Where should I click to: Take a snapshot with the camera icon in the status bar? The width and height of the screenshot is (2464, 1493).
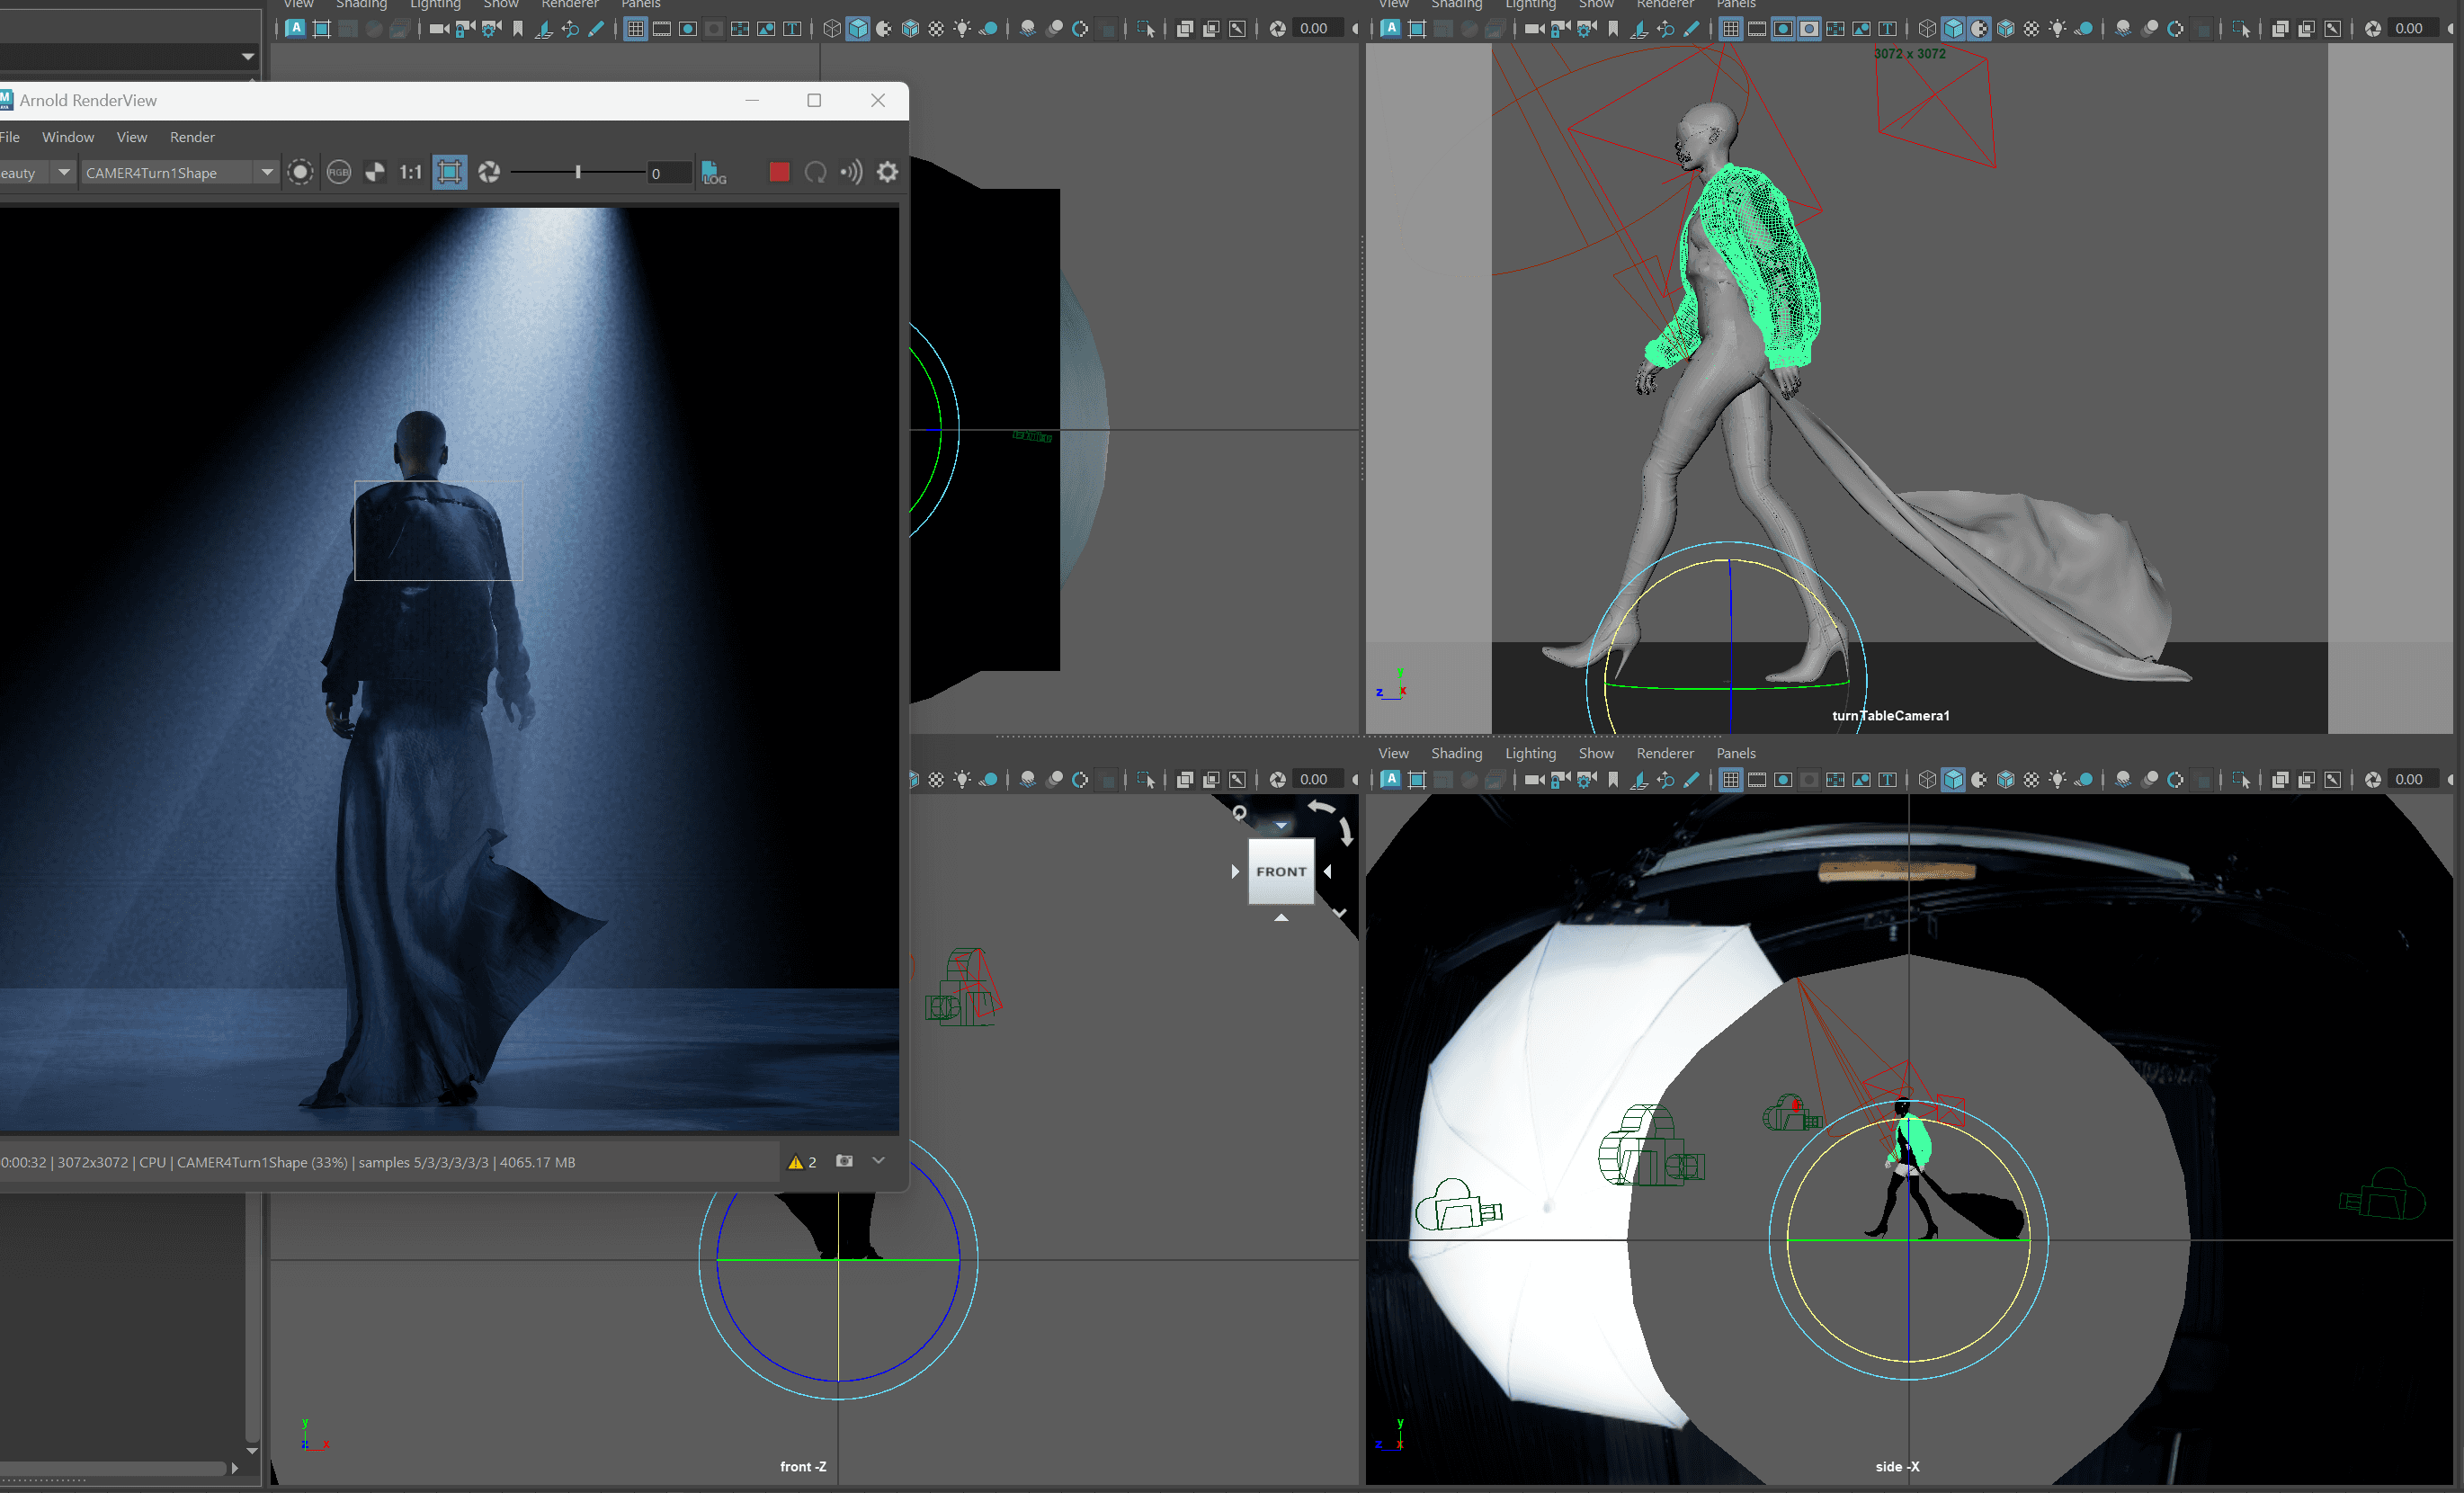(844, 1161)
